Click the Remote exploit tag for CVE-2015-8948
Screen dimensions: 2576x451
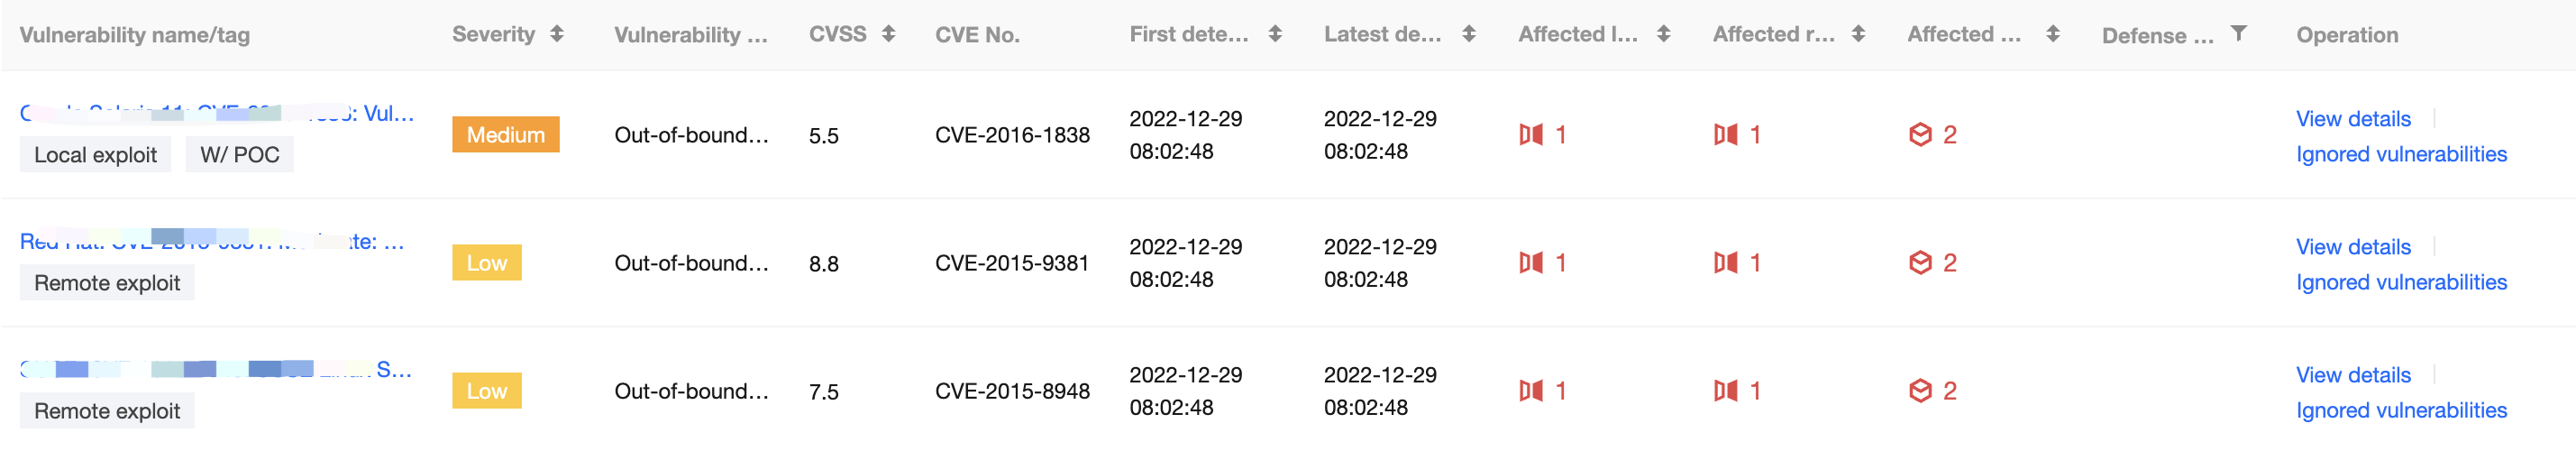(107, 411)
